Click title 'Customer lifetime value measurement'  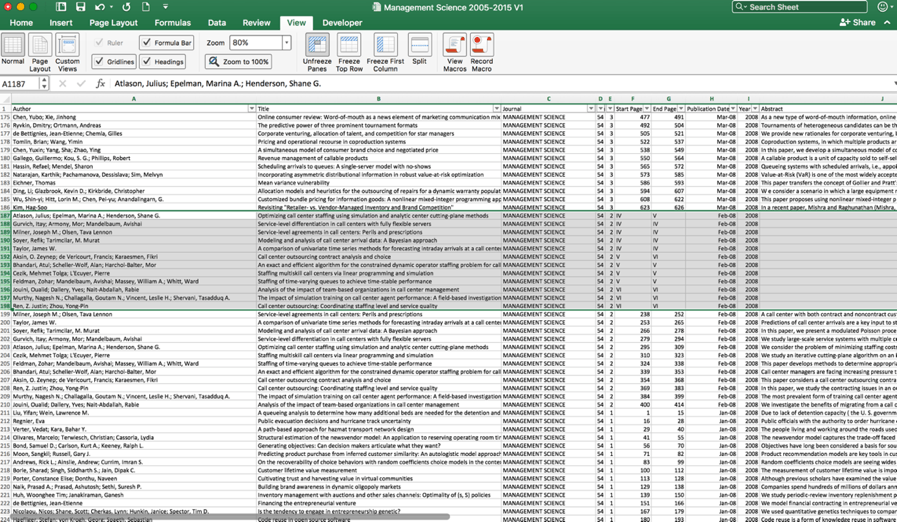[307, 470]
